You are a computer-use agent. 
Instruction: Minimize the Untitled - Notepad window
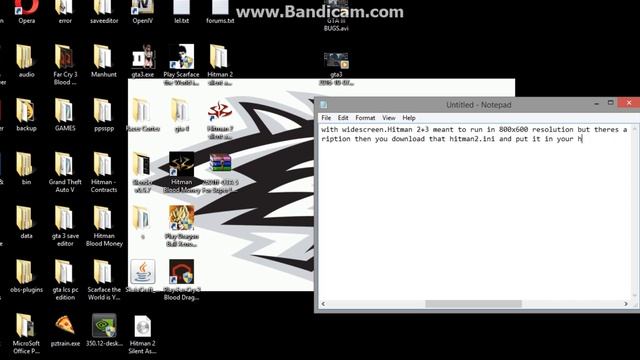596,104
